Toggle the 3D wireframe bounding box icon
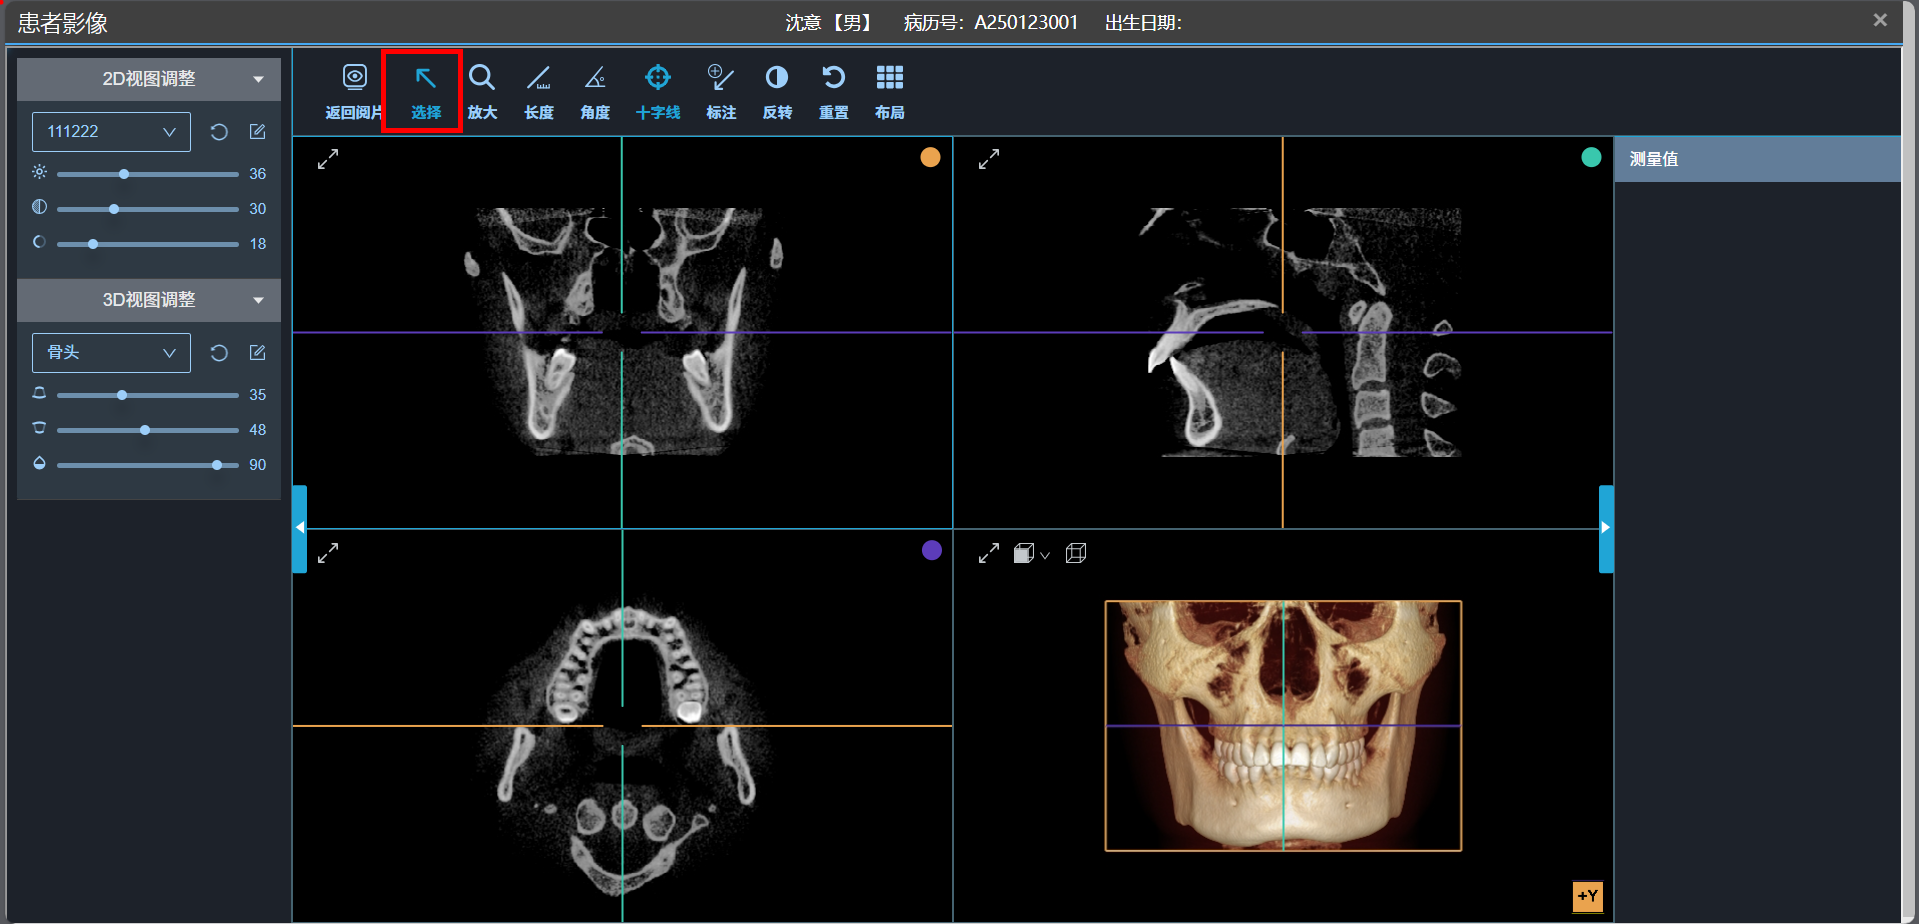 pyautogui.click(x=1076, y=553)
